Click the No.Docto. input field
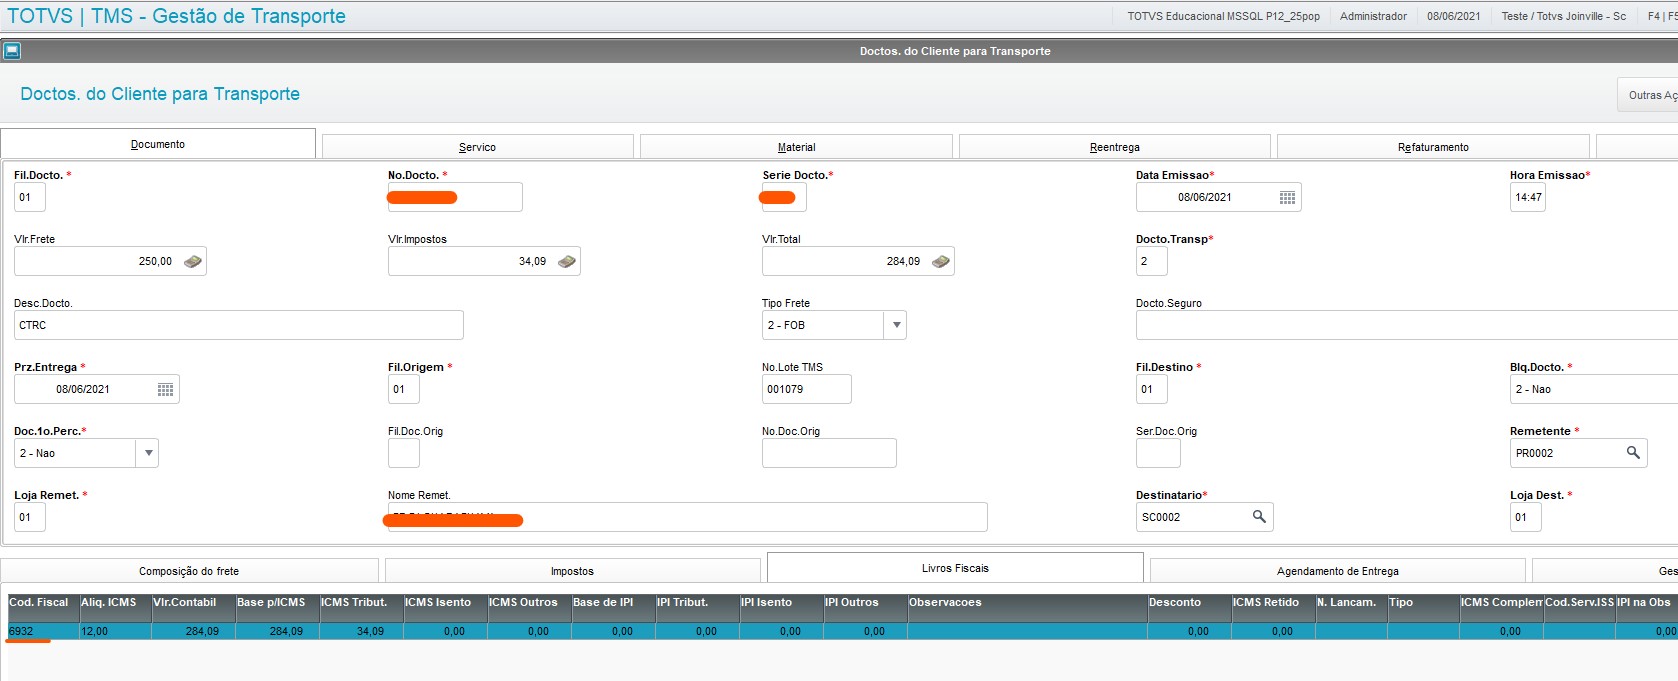The width and height of the screenshot is (1678, 681). point(455,197)
